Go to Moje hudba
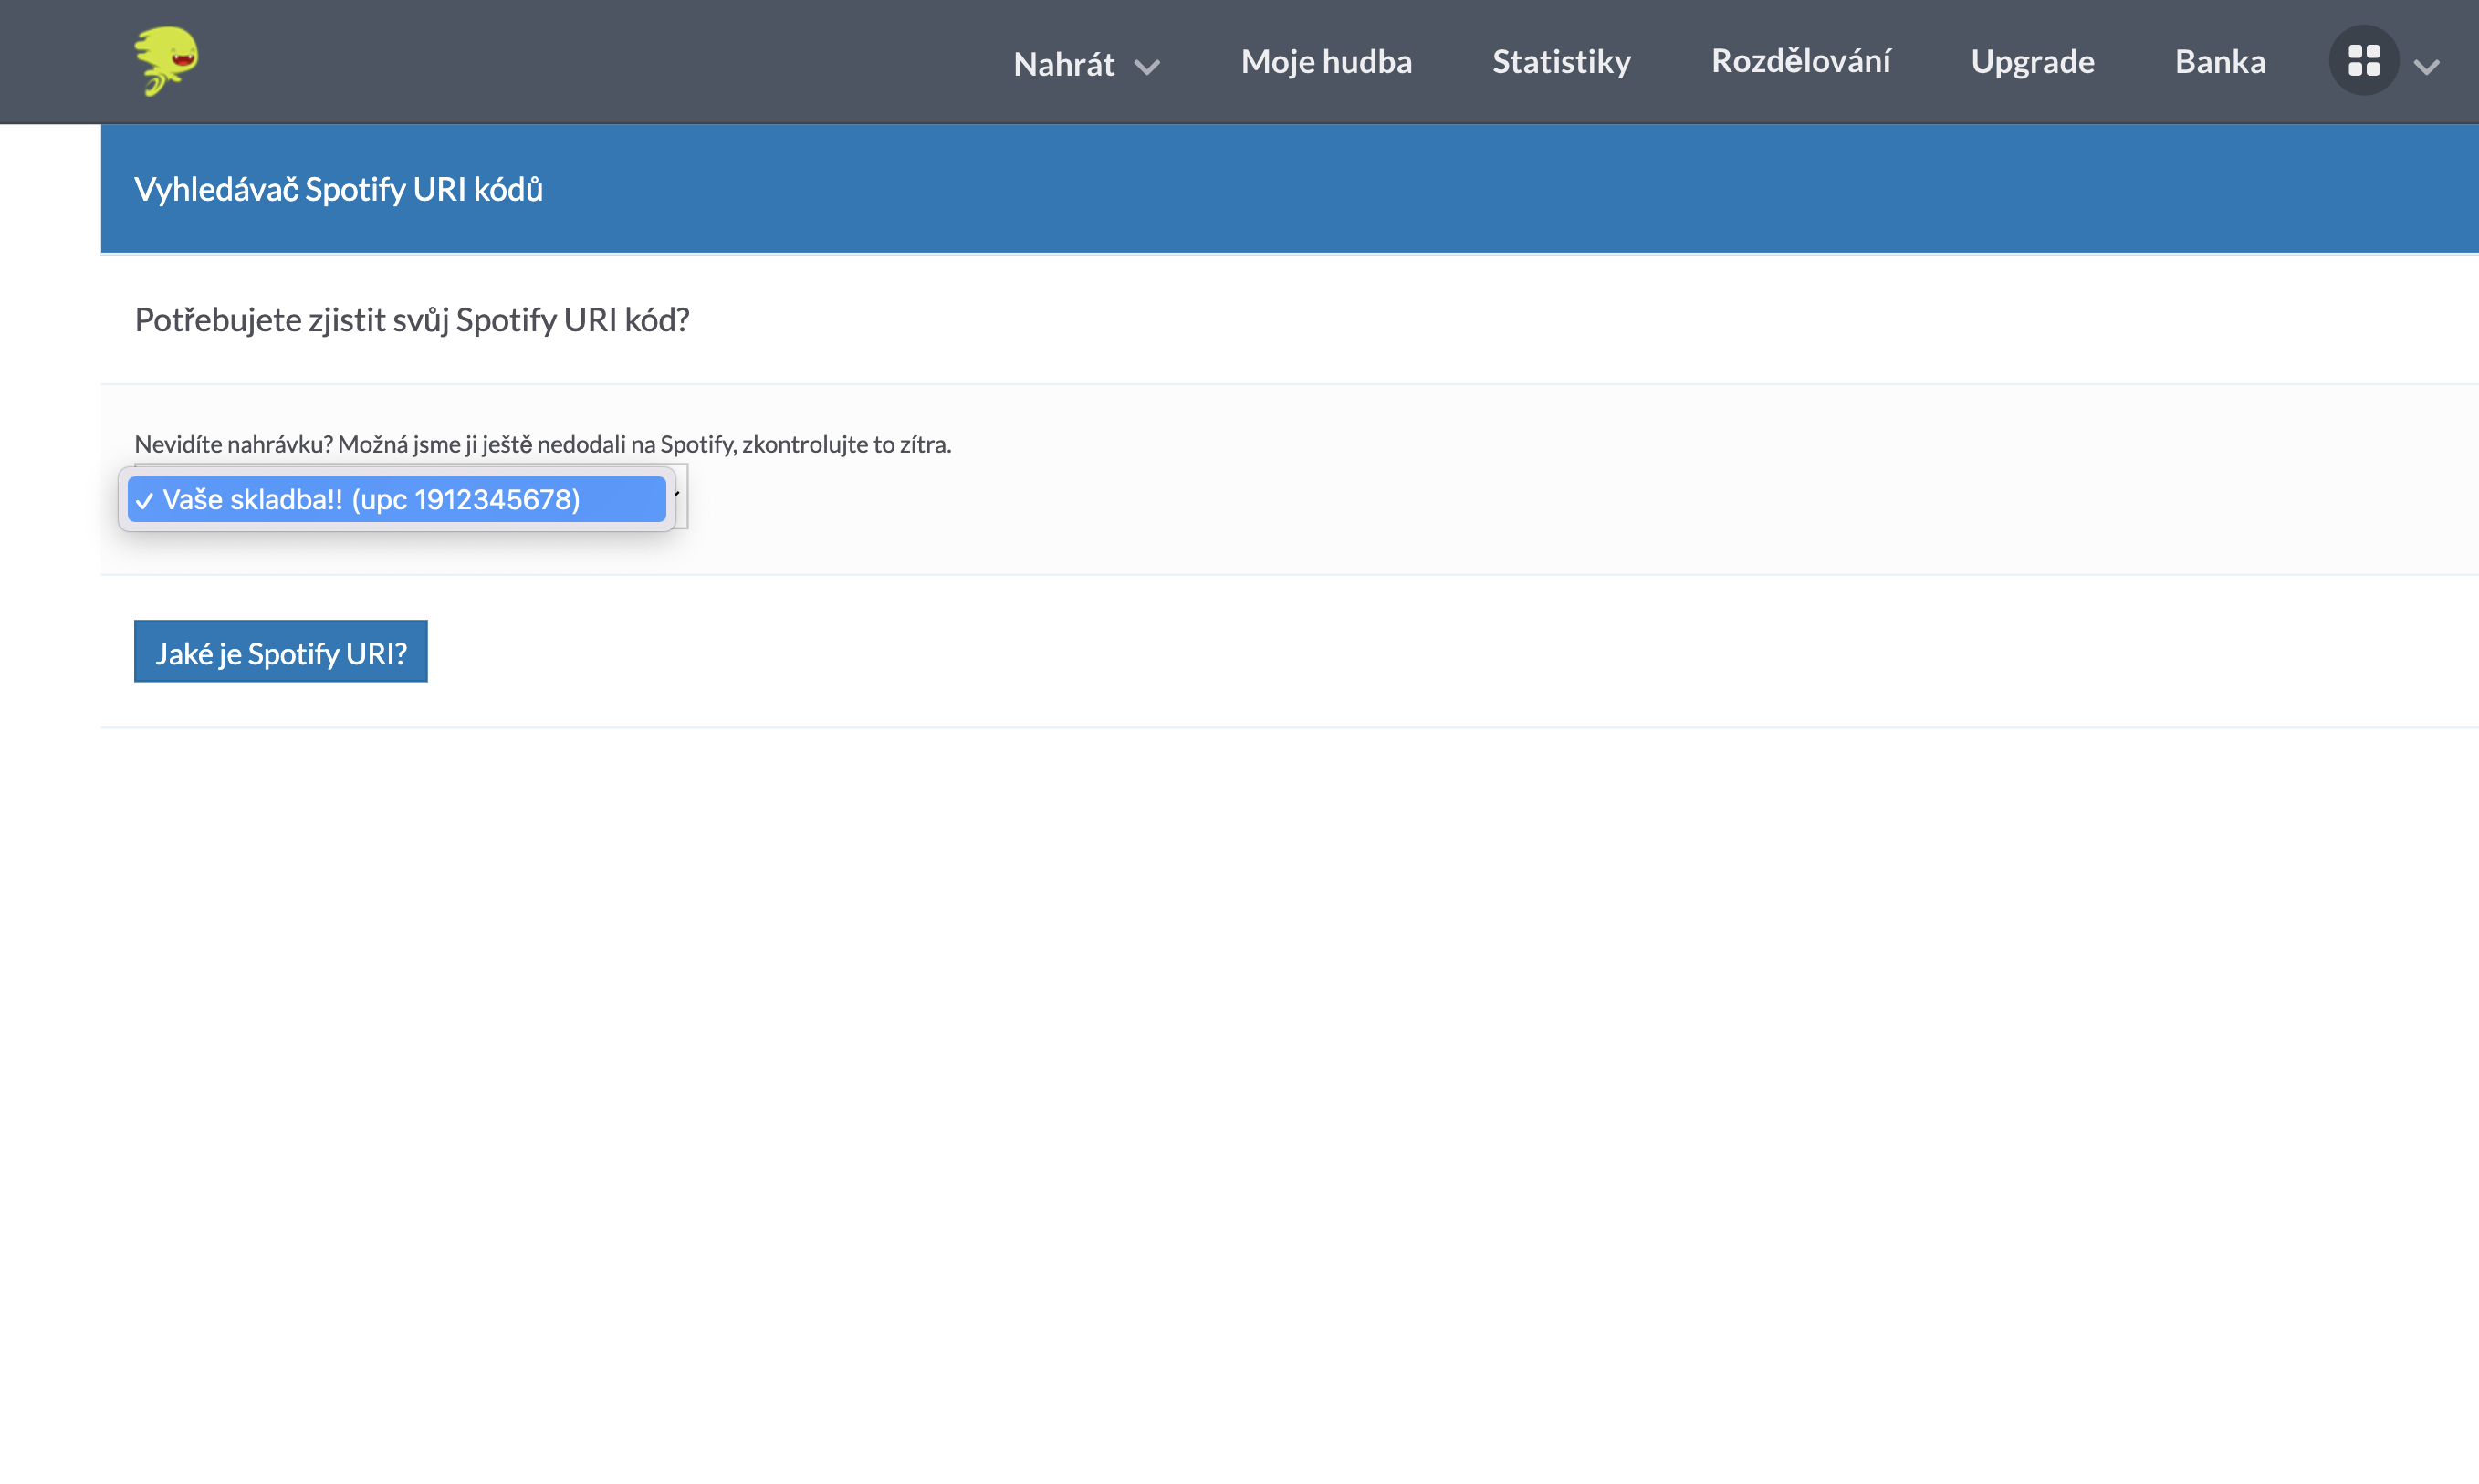Viewport: 2479px width, 1484px height. 1326,62
